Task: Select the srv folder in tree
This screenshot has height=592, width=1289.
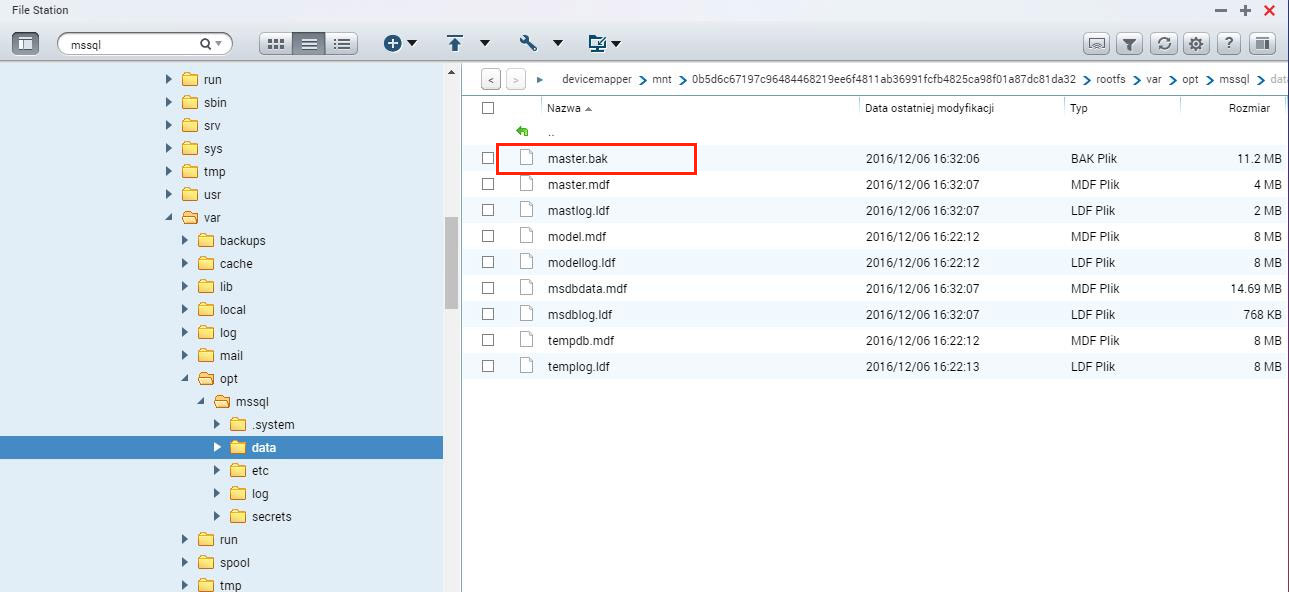Action: (x=212, y=126)
